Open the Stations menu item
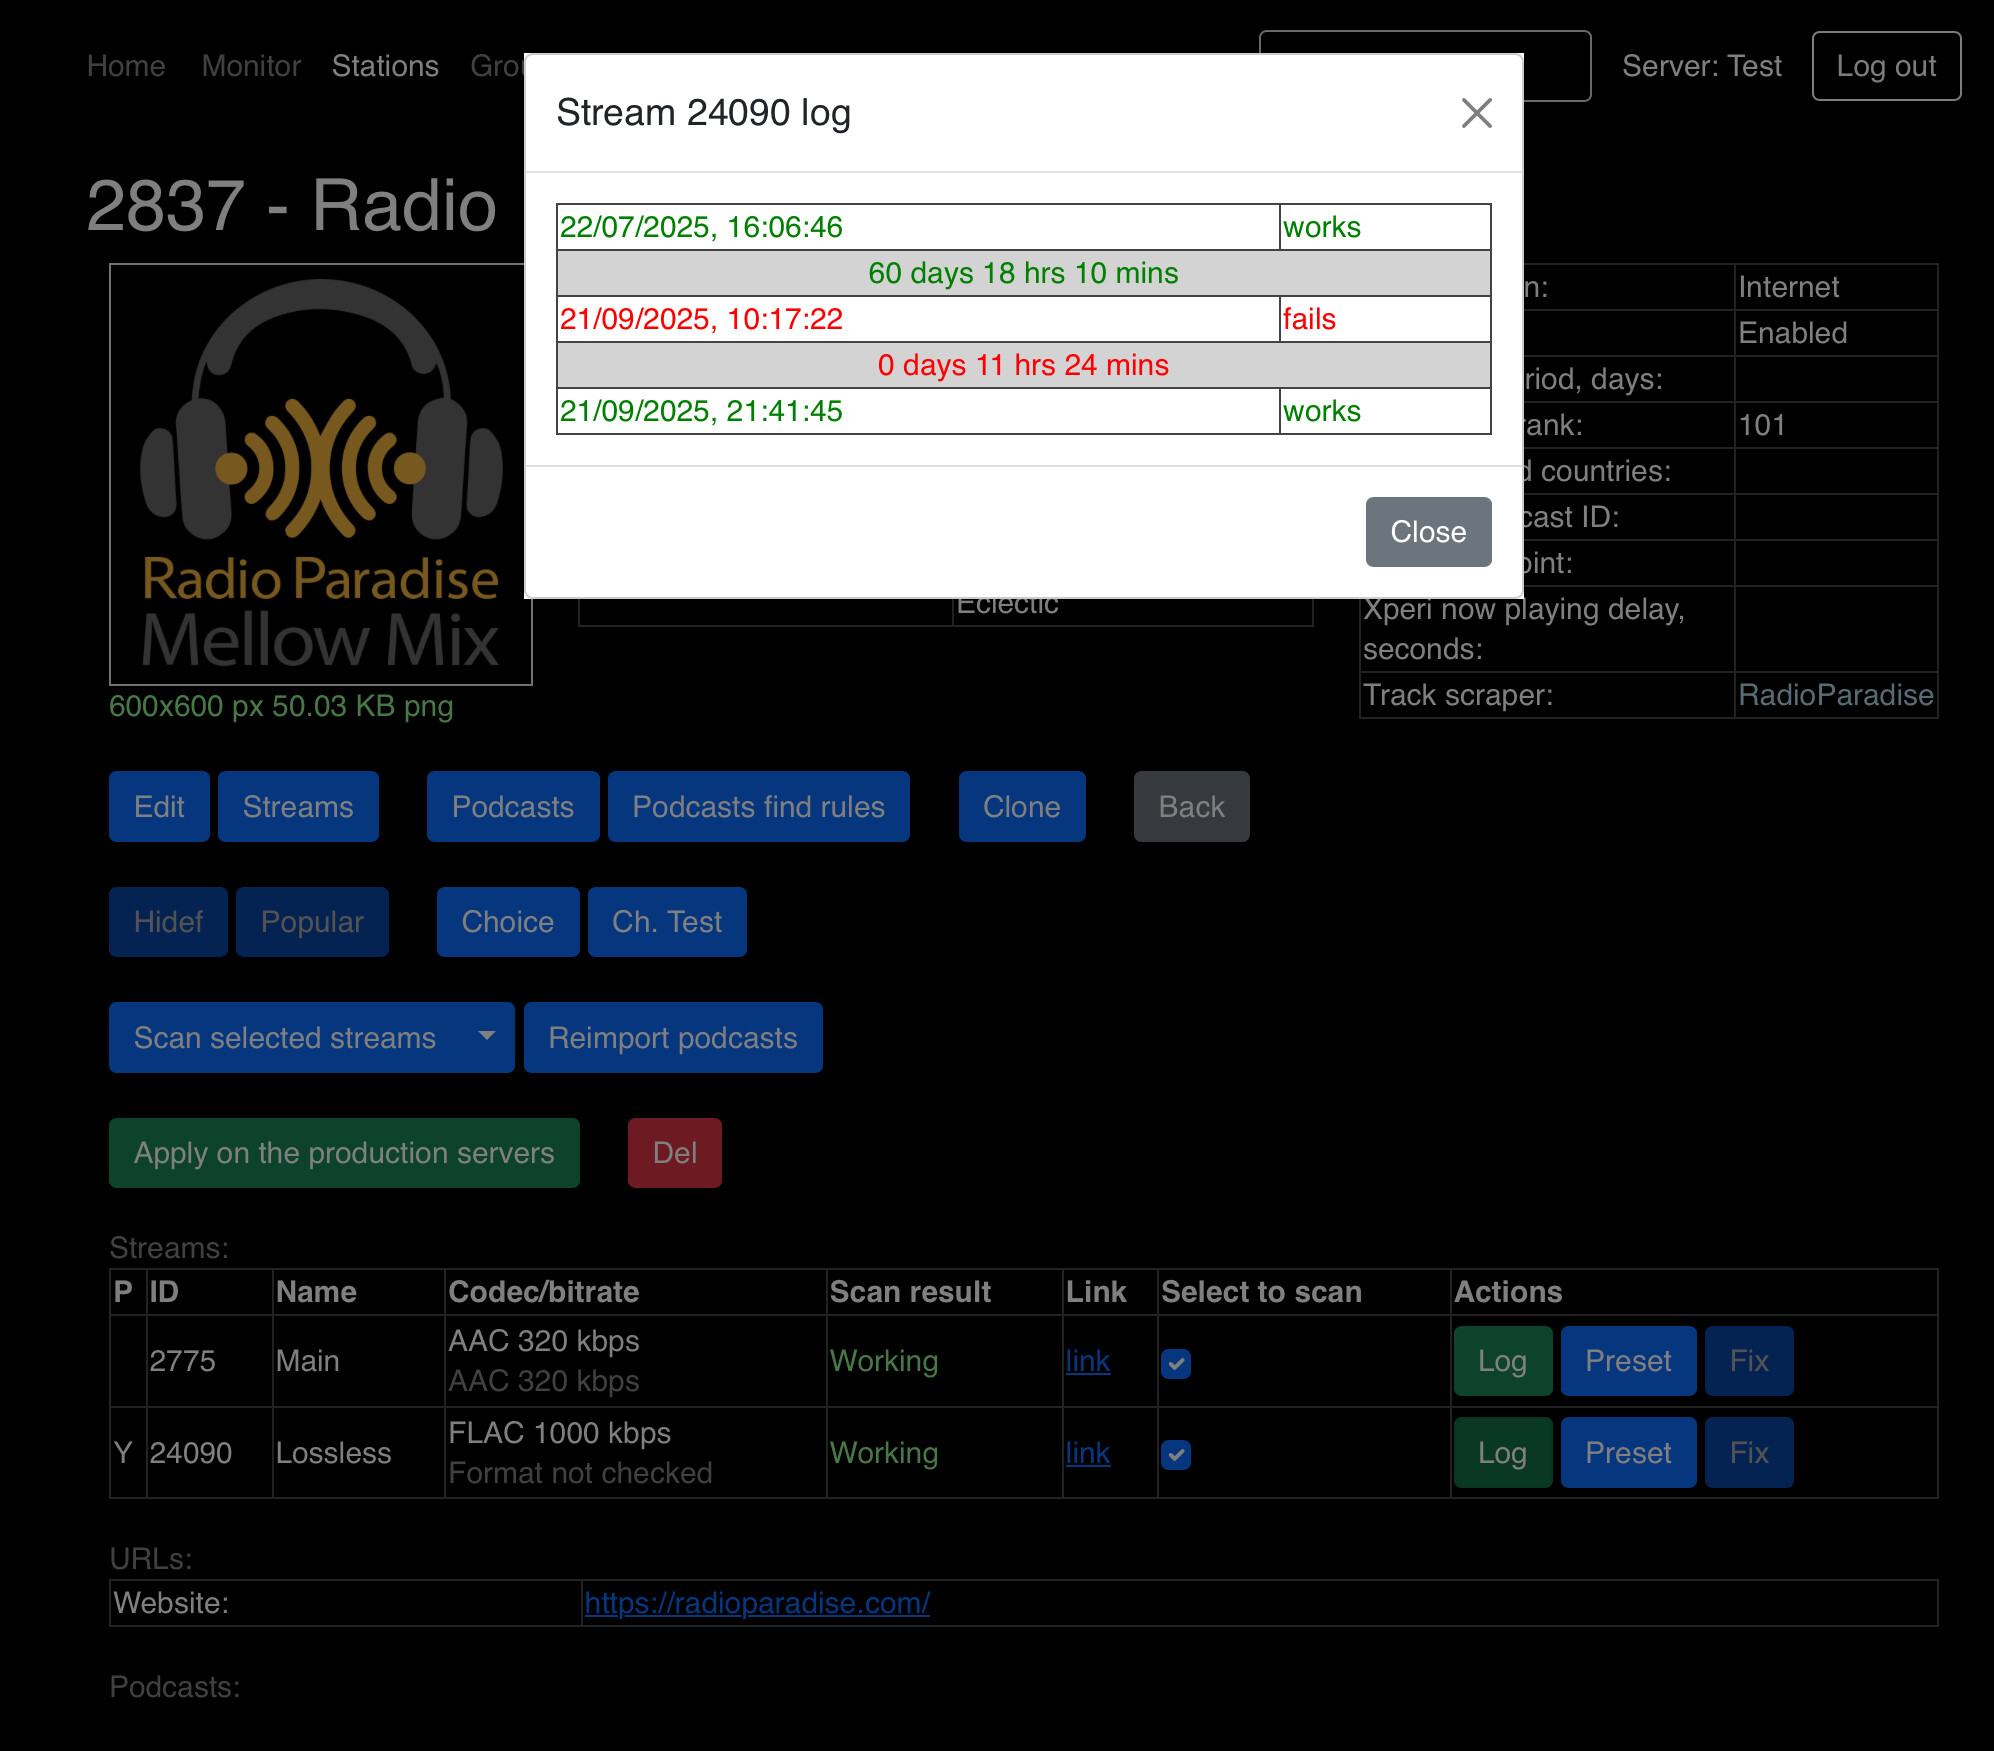 tap(385, 66)
